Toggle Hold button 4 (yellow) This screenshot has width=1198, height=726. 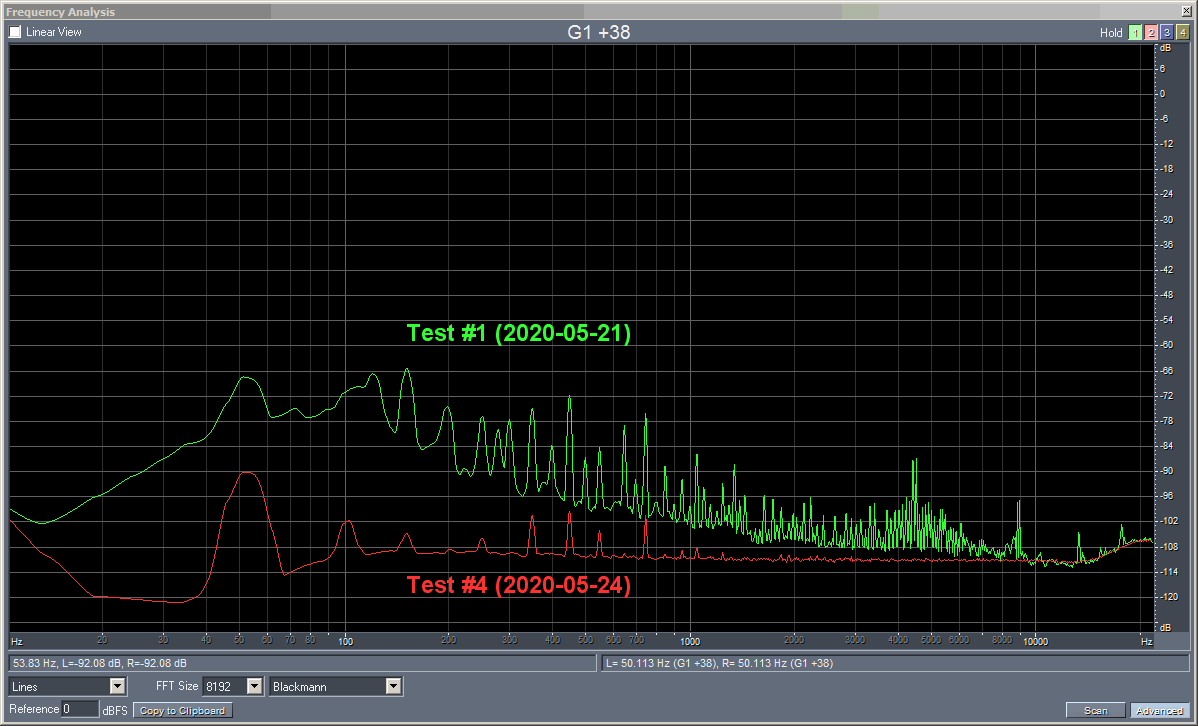(1182, 32)
